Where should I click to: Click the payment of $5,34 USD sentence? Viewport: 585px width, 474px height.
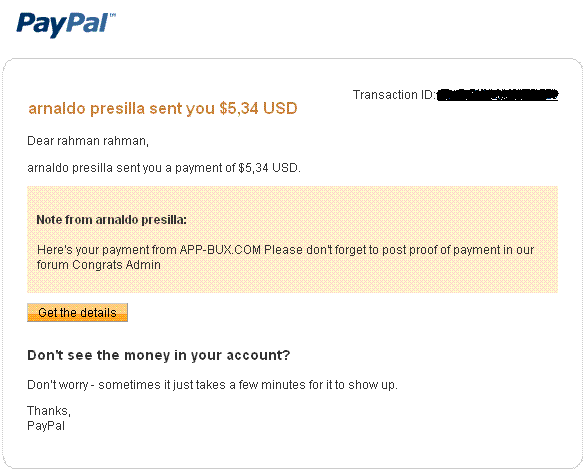pyautogui.click(x=164, y=168)
